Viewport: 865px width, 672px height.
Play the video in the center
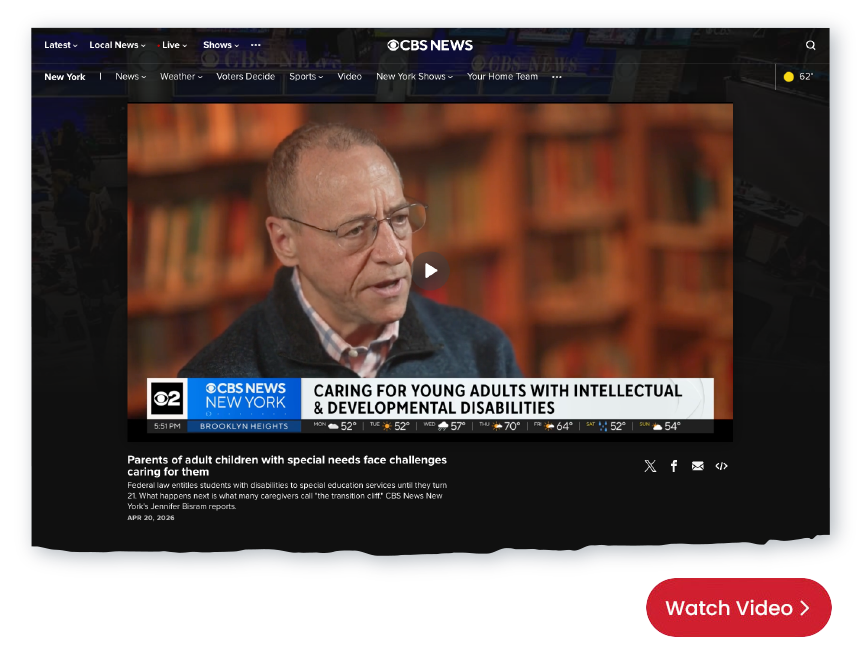[431, 271]
